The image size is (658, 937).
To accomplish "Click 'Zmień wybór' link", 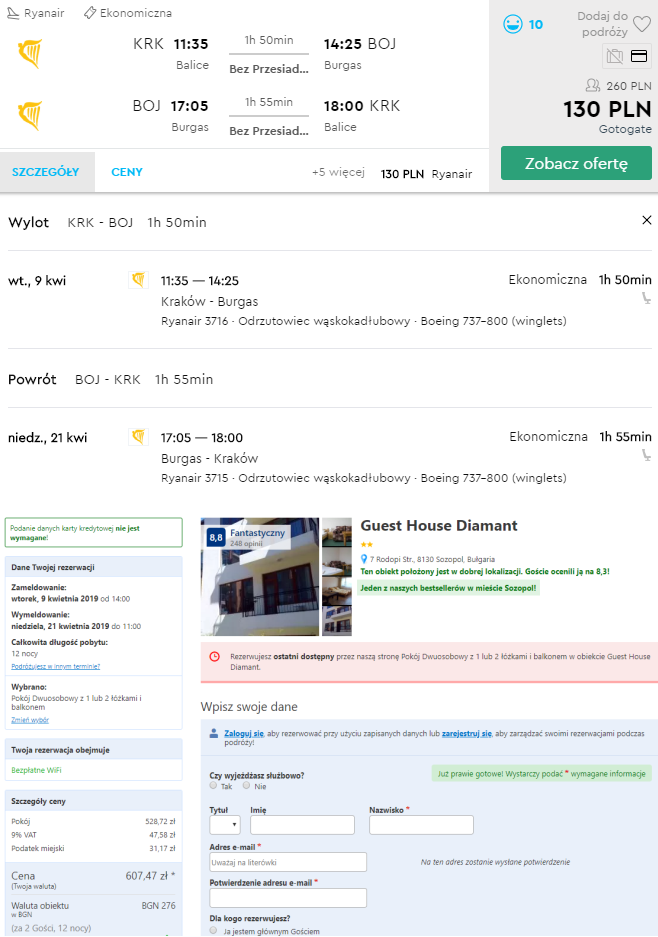I will (x=30, y=720).
